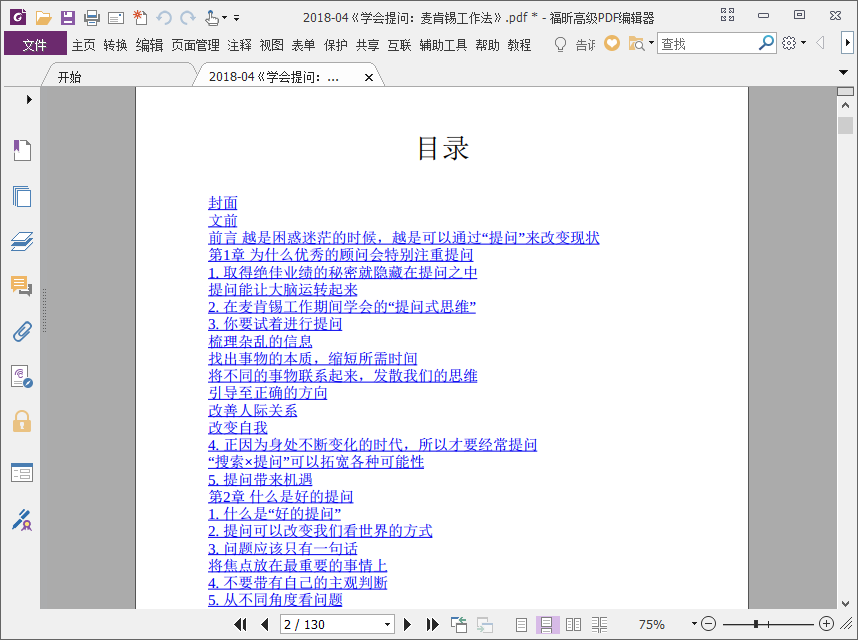Viewport: 858px width, 640px height.
Task: Open the touch mode dropdown arrow
Action: point(224,18)
